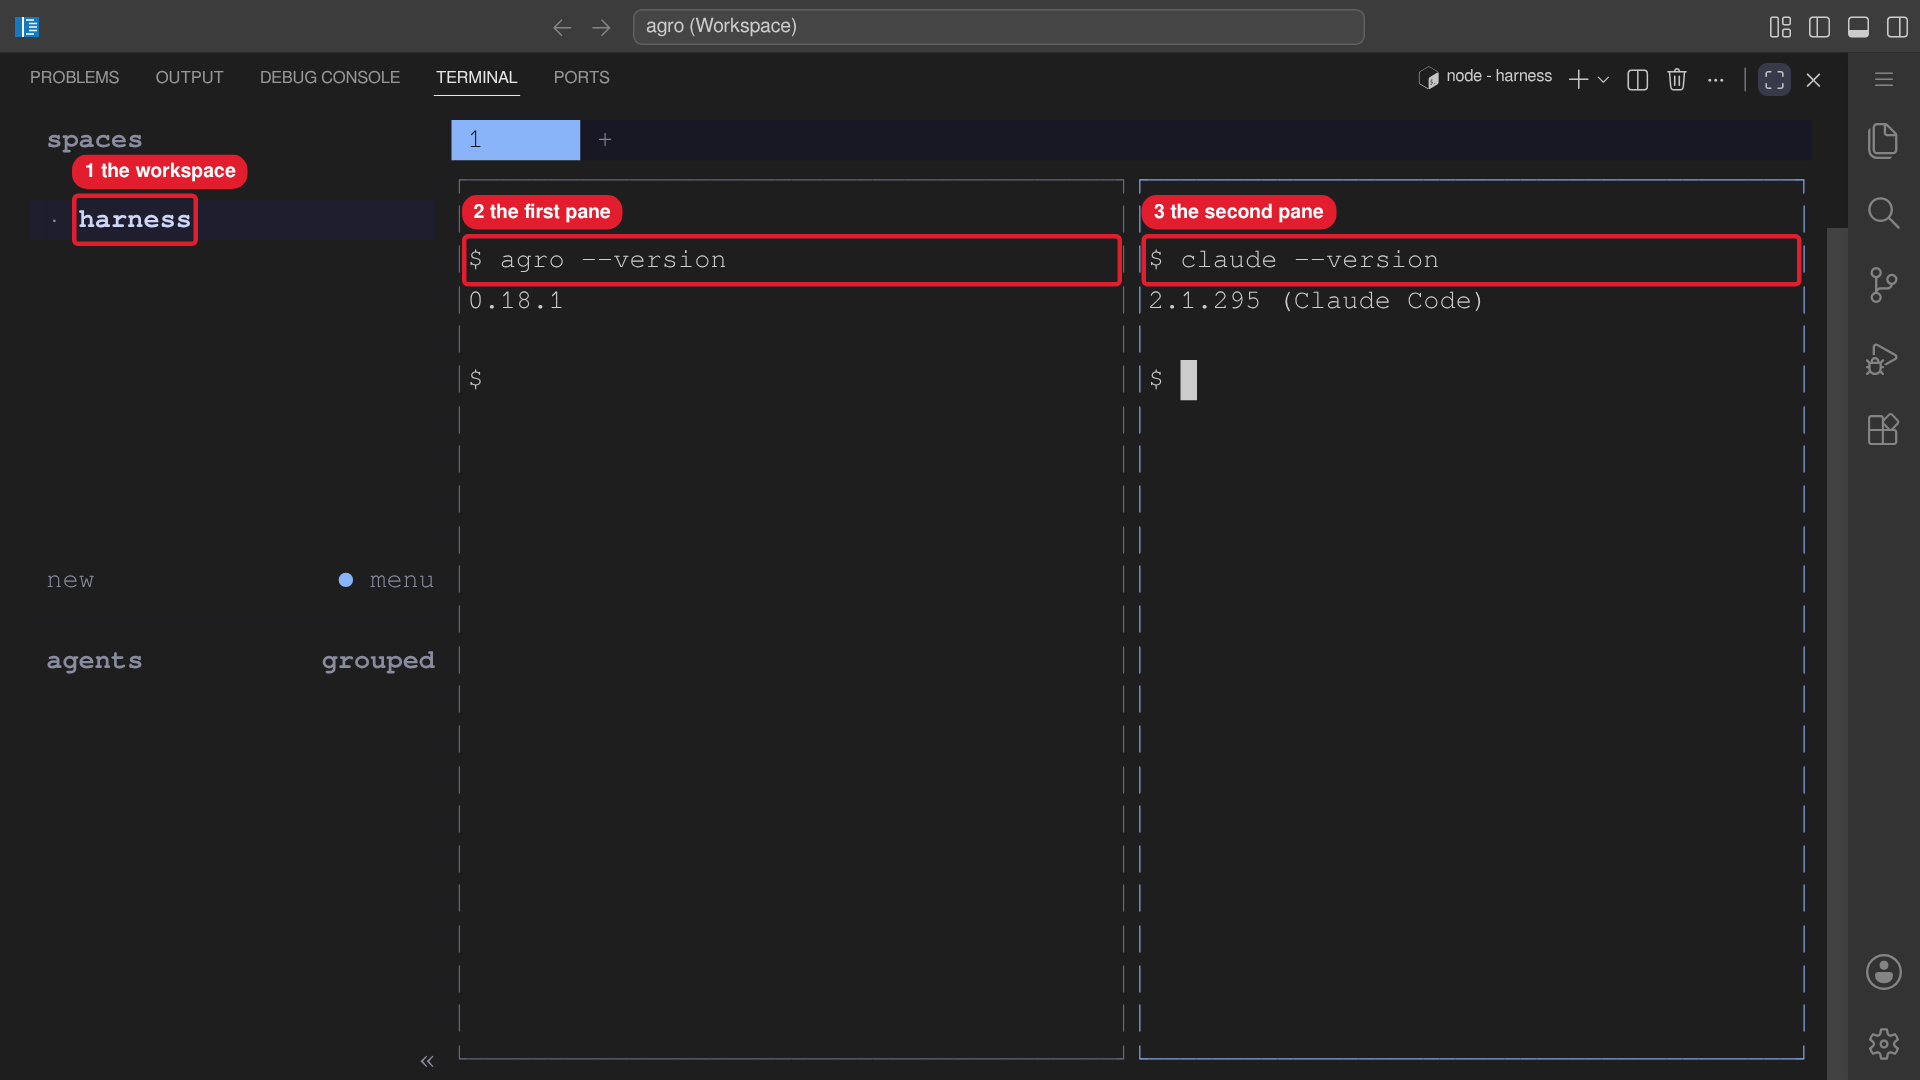Toggle Panel visibility in title bar
Screen dimensions: 1920x1080
pyautogui.click(x=1858, y=27)
